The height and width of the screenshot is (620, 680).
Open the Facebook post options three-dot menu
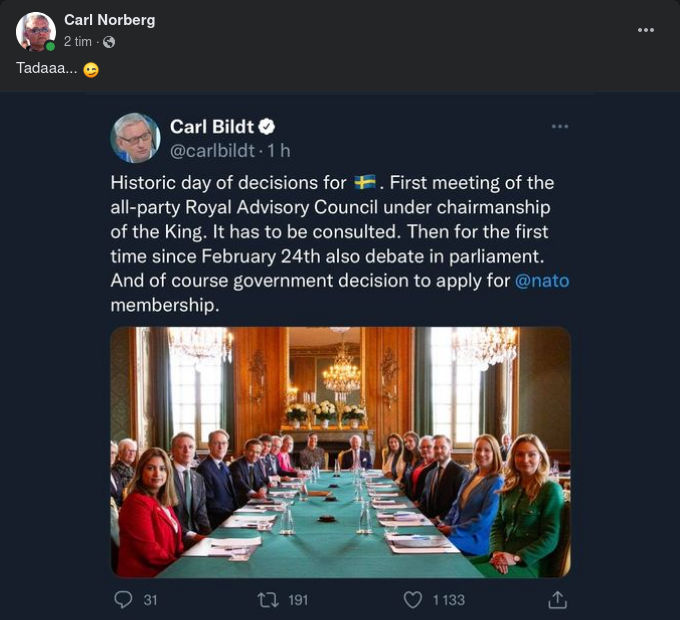(x=645, y=30)
